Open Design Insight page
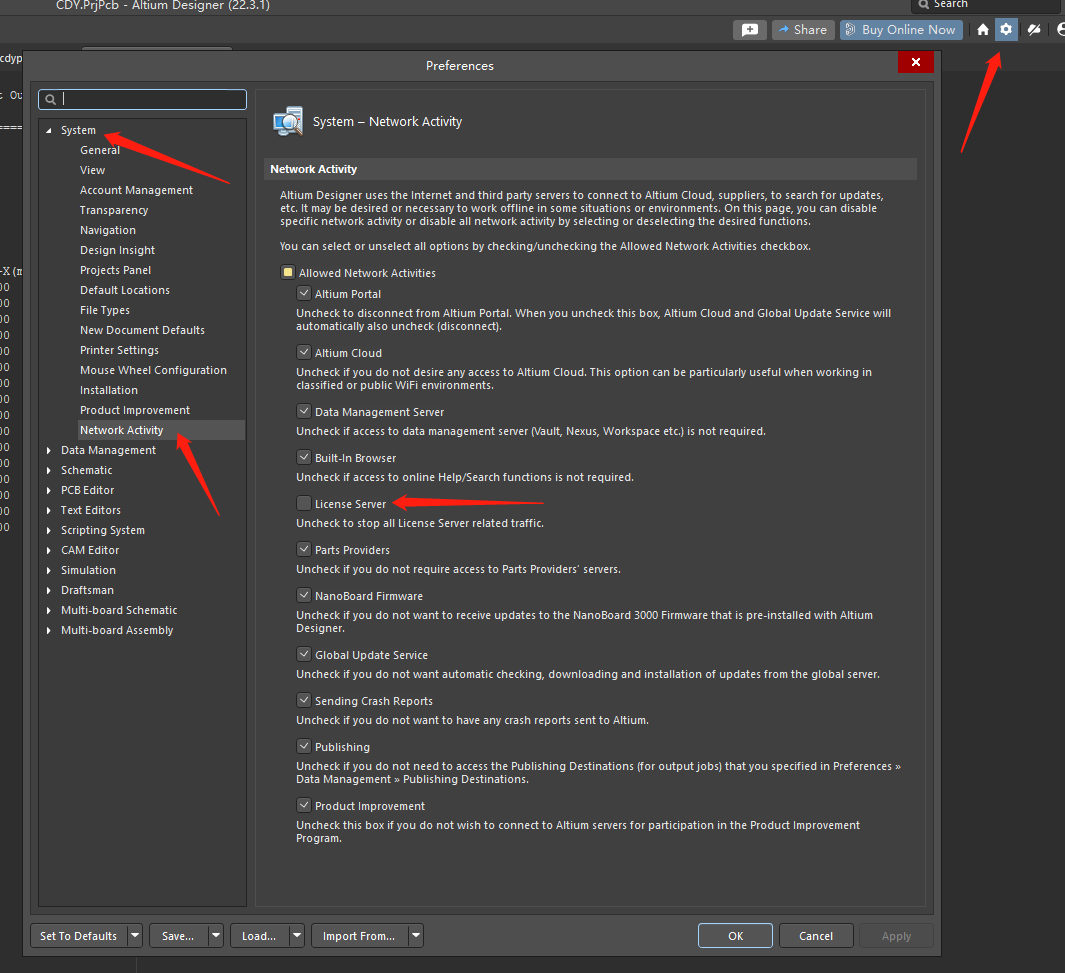 click(x=118, y=251)
